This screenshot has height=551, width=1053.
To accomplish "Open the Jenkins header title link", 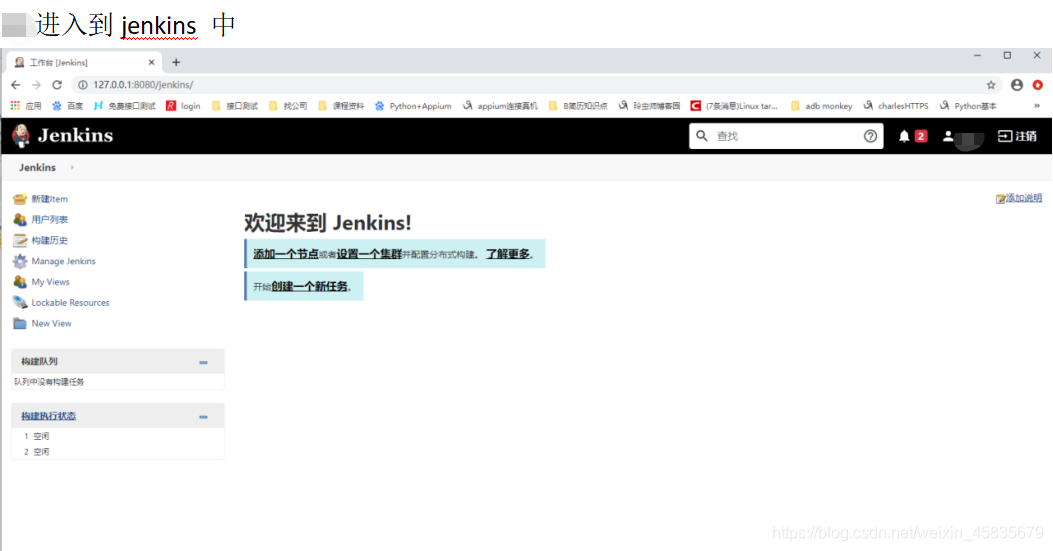I will [x=75, y=136].
